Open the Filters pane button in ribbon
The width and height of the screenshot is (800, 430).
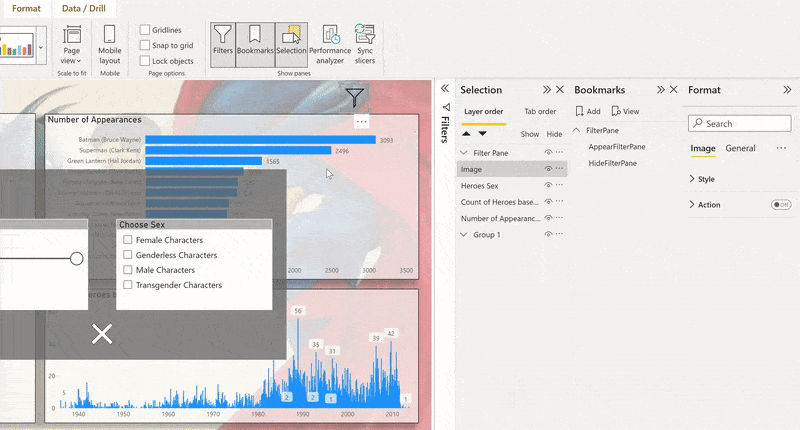point(223,43)
